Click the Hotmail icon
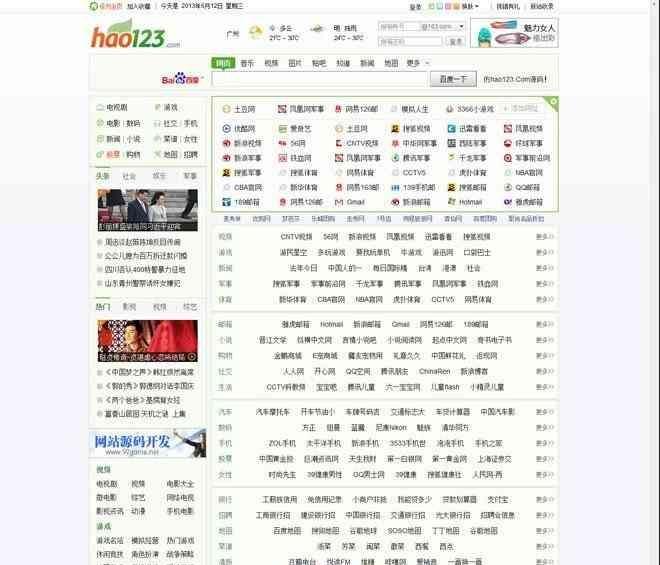The width and height of the screenshot is (660, 565). tap(452, 202)
